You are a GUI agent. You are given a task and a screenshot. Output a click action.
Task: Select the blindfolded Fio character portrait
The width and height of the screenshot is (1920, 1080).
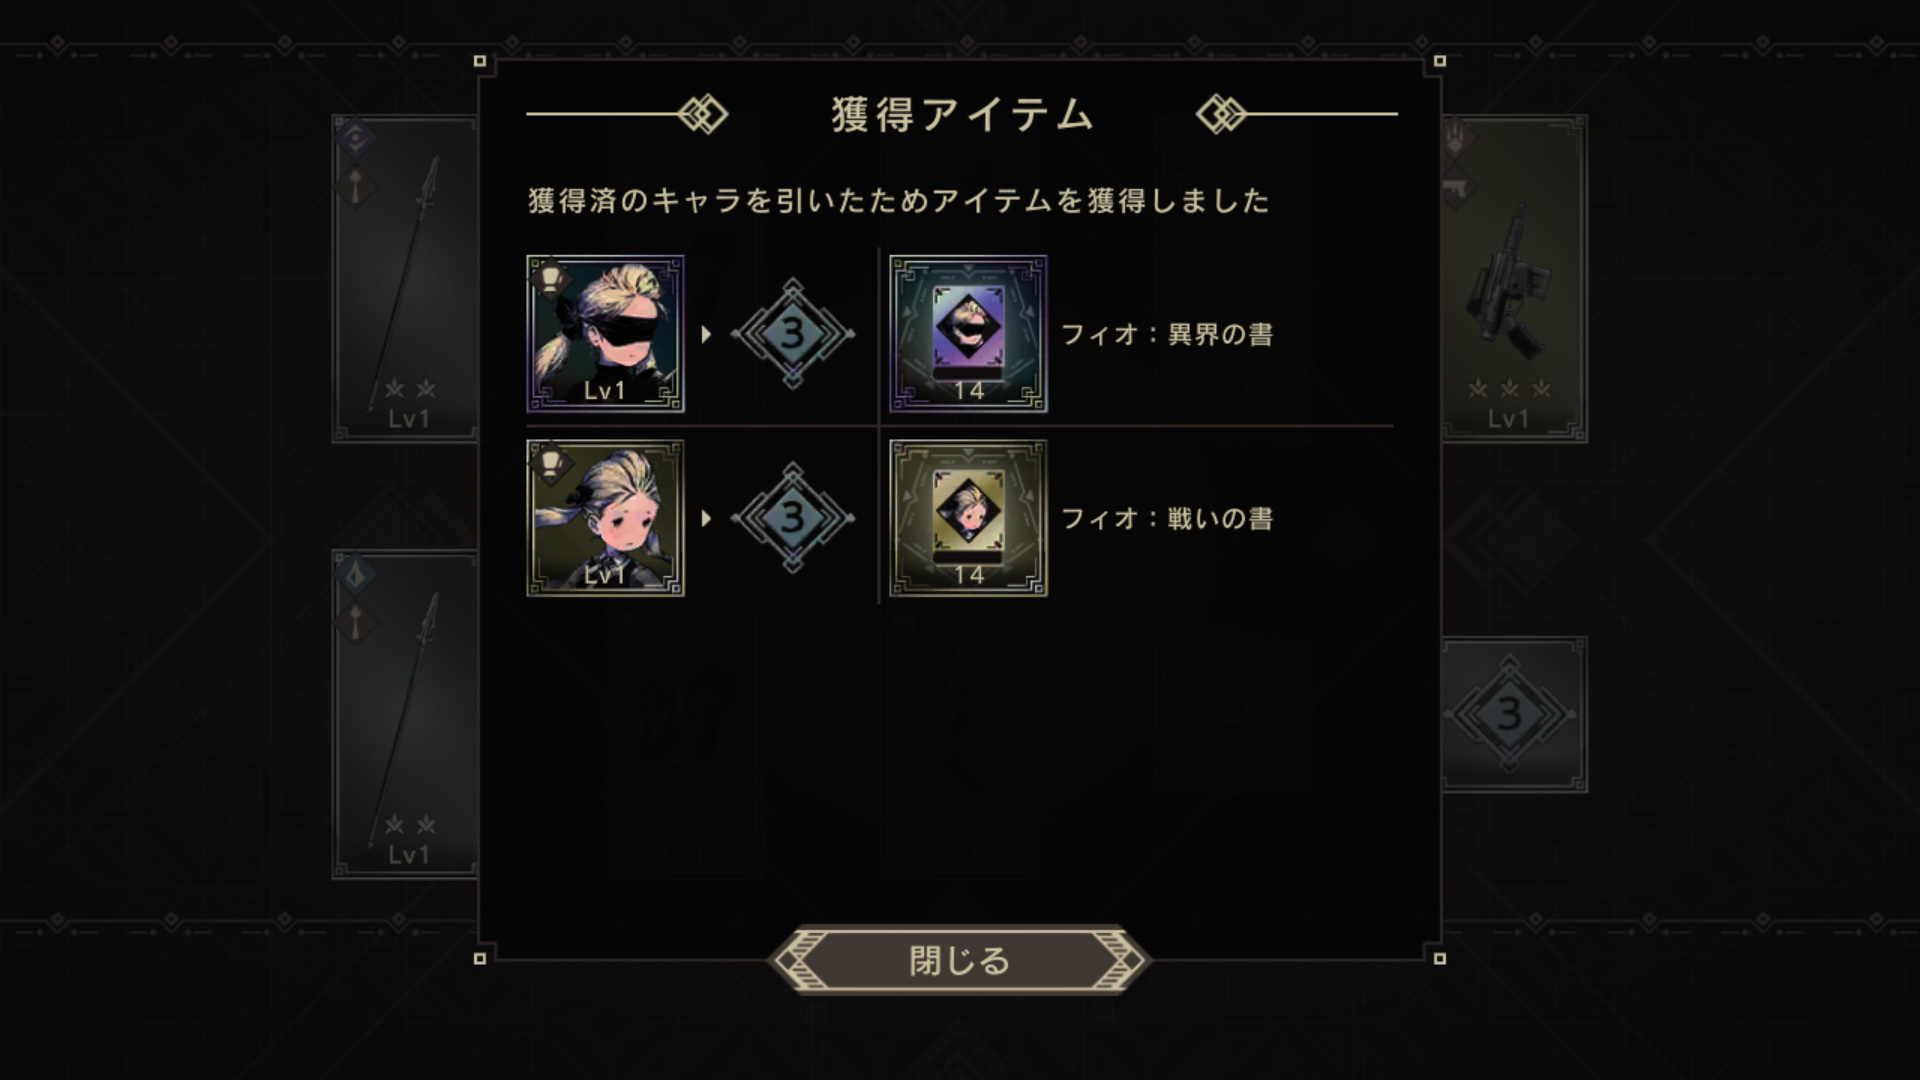(x=605, y=334)
